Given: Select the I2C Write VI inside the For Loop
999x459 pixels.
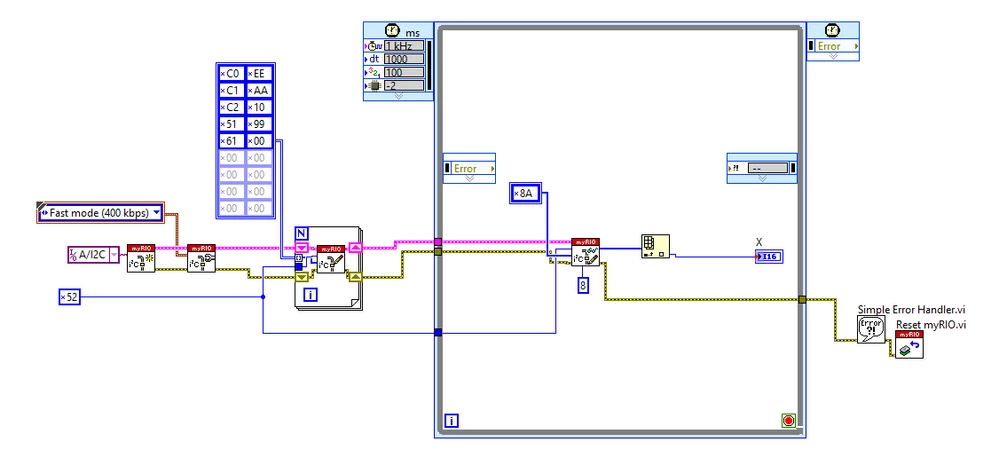Looking at the screenshot, I should click(331, 258).
